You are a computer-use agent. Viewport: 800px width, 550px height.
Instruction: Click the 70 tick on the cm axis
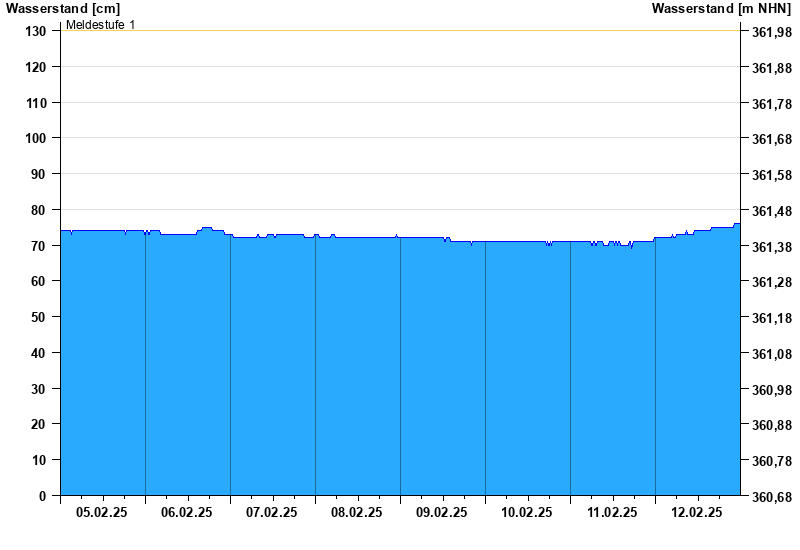[x=40, y=246]
